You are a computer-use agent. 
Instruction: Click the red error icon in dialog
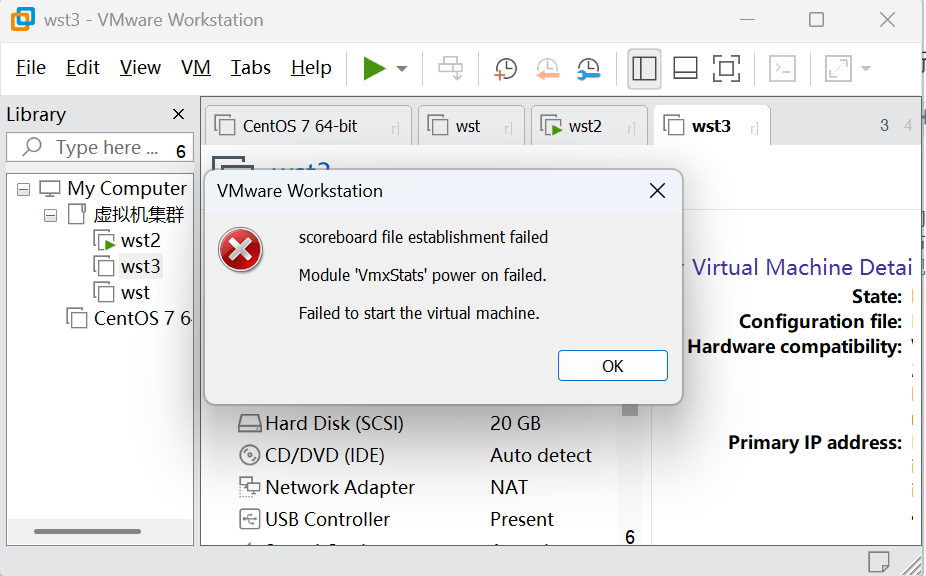click(240, 250)
